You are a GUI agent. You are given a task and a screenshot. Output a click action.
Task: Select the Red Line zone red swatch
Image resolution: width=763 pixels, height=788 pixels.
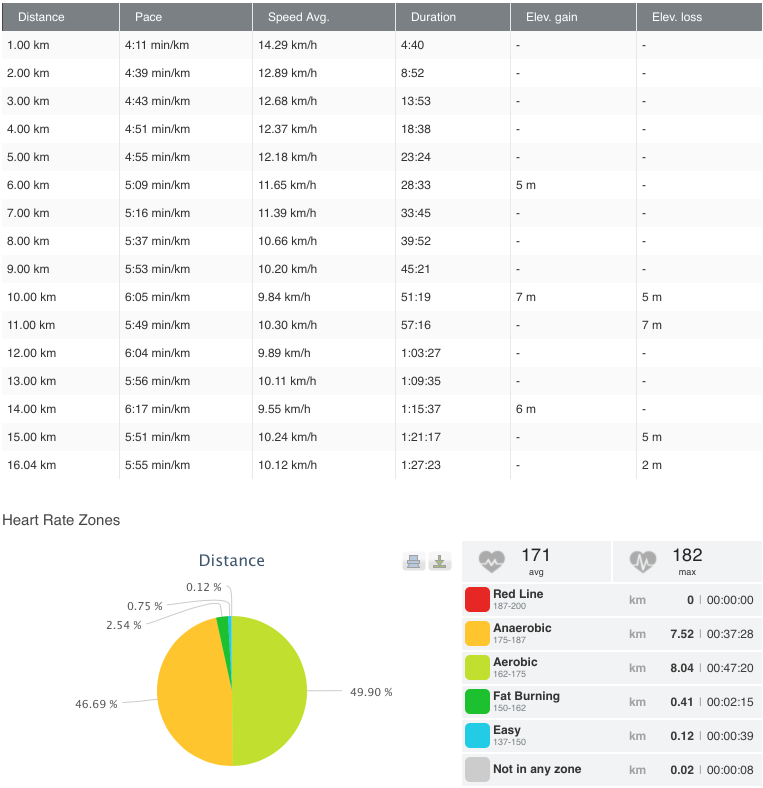tap(477, 600)
